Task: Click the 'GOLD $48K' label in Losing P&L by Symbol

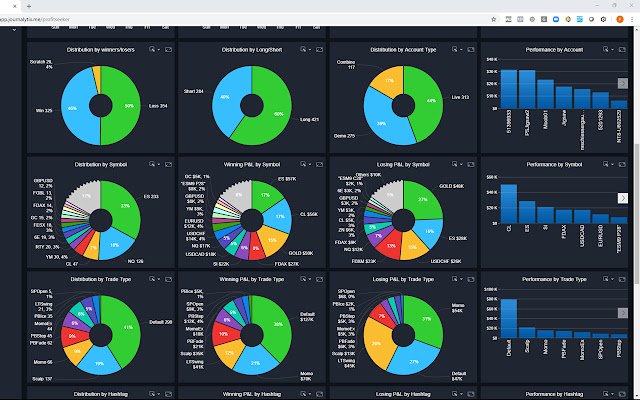Action: click(451, 186)
